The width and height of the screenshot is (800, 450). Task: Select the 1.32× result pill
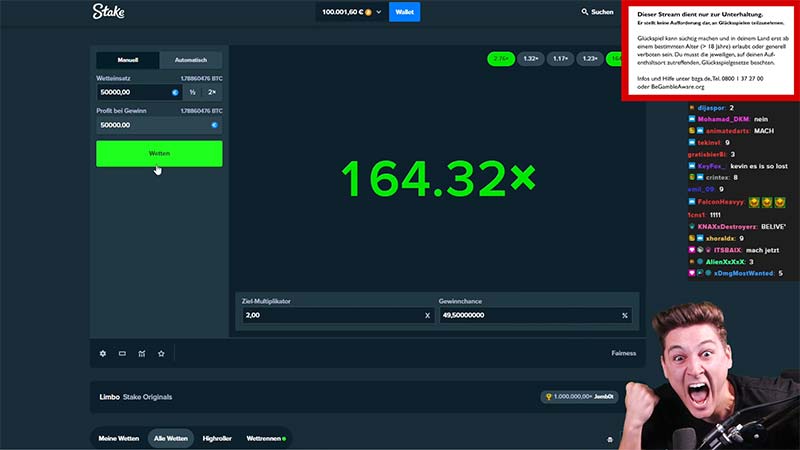tap(531, 59)
